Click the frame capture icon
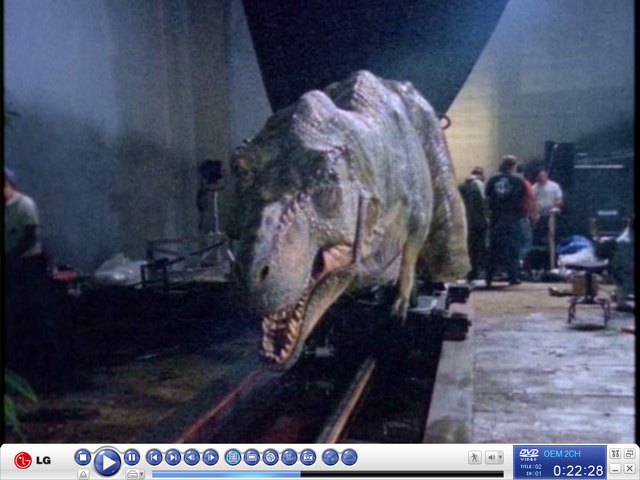This screenshot has width=640, height=480. pos(308,457)
